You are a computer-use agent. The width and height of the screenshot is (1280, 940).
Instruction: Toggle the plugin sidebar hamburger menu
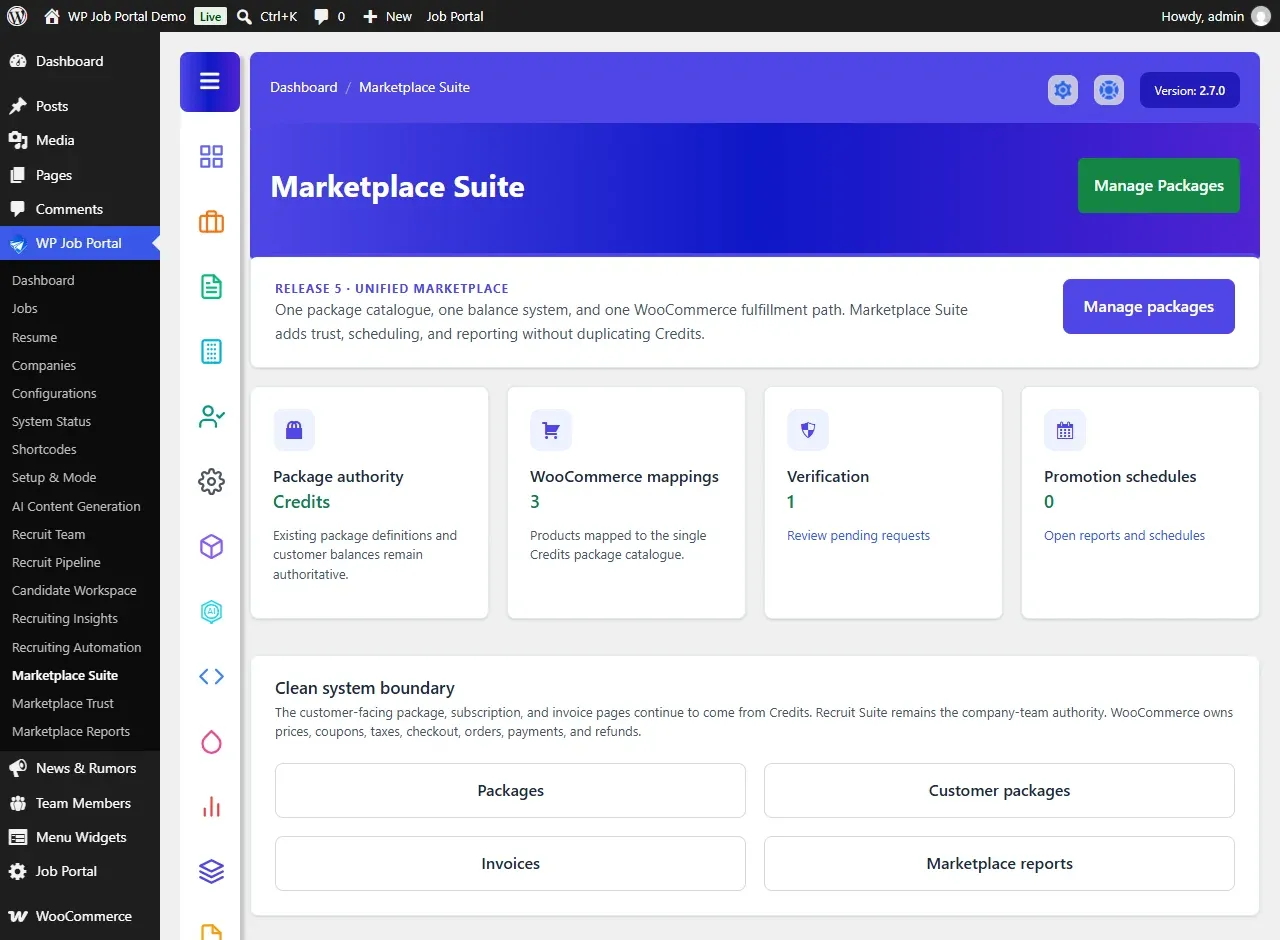[x=210, y=82]
